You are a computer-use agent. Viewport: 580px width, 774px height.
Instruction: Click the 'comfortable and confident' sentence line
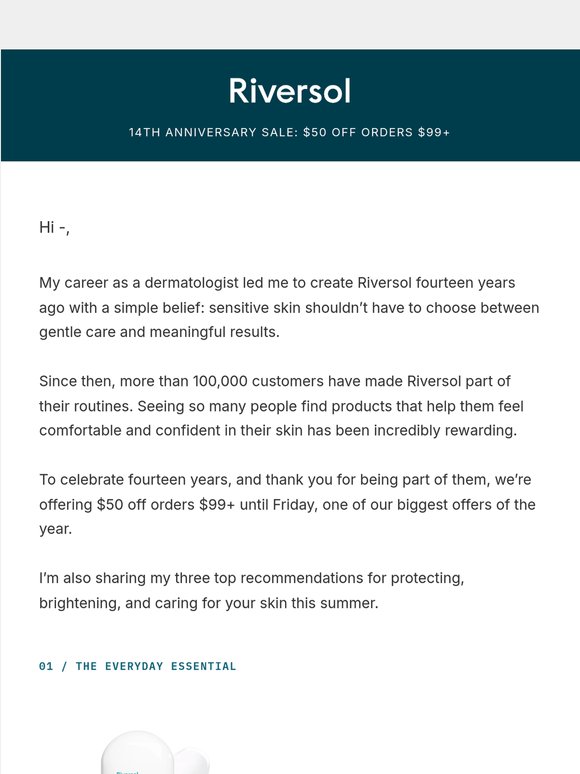(x=278, y=430)
